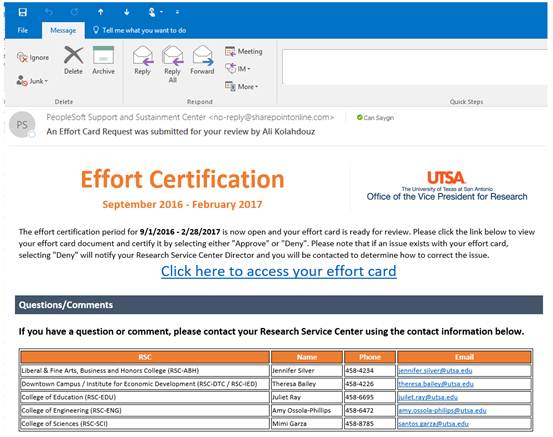Click the Redo arrow icon

pos(74,12)
